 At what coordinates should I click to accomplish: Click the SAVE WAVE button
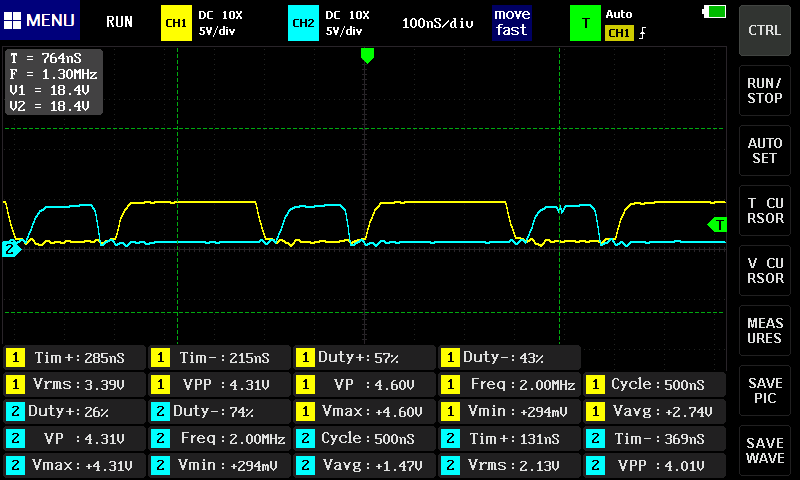pos(764,450)
